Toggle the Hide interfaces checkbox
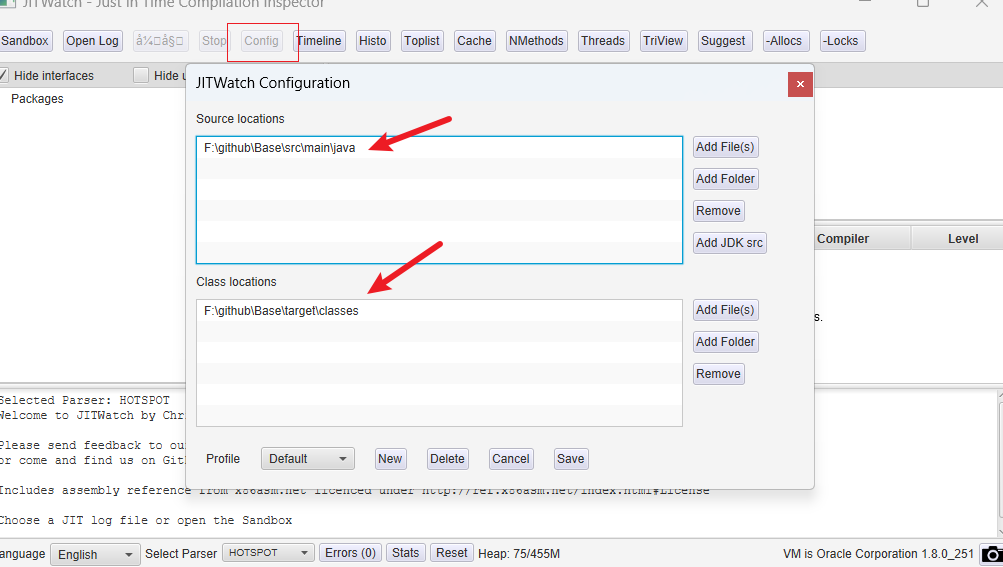1003x567 pixels. pos(3,75)
